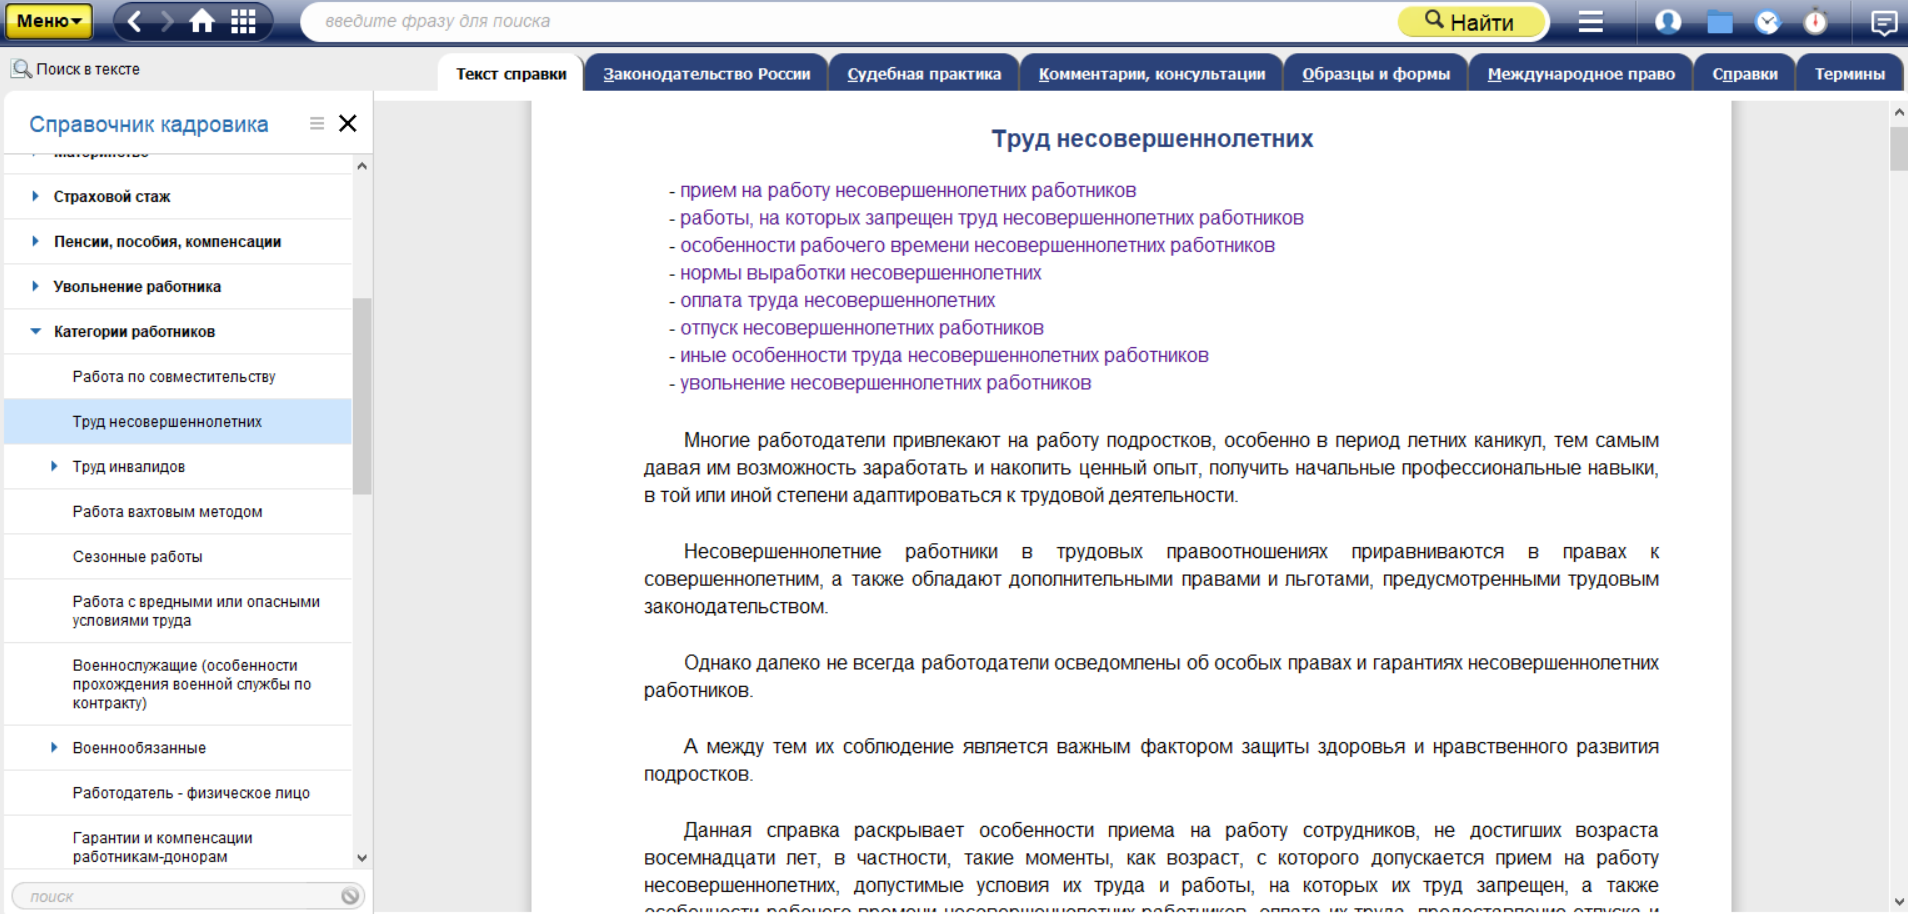Open the Образцы и формы tab
The width and height of the screenshot is (1908, 914).
click(x=1375, y=74)
